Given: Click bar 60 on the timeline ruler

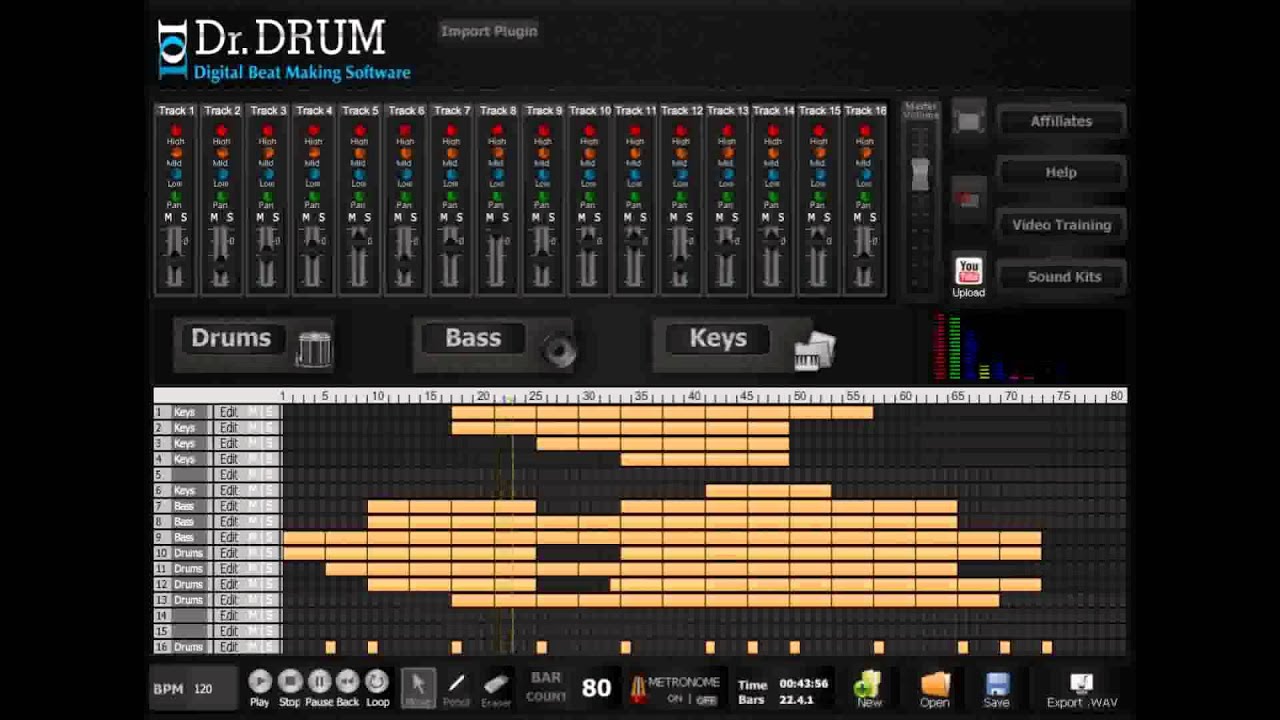Looking at the screenshot, I should [905, 396].
